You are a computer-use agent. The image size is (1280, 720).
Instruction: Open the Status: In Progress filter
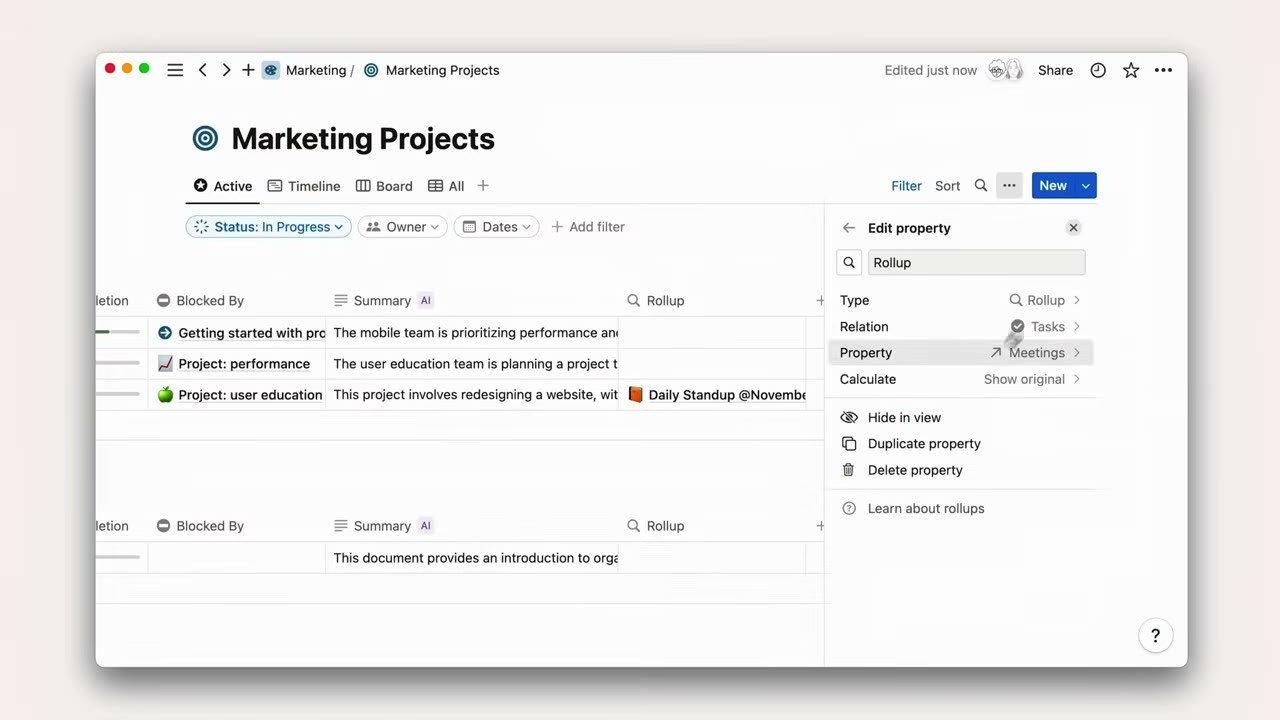[x=268, y=227]
